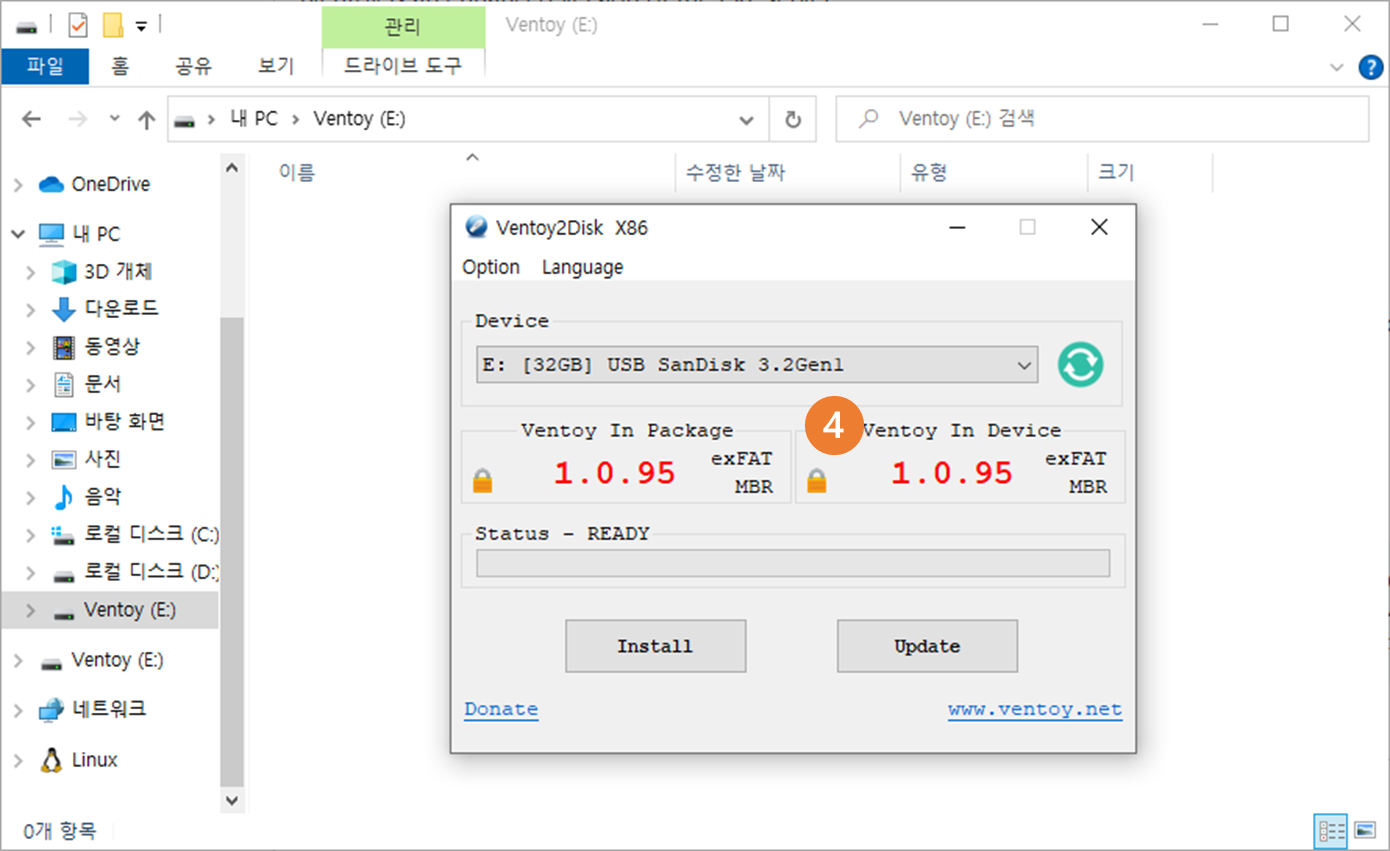Click the quick access new folder icon

click(x=113, y=24)
